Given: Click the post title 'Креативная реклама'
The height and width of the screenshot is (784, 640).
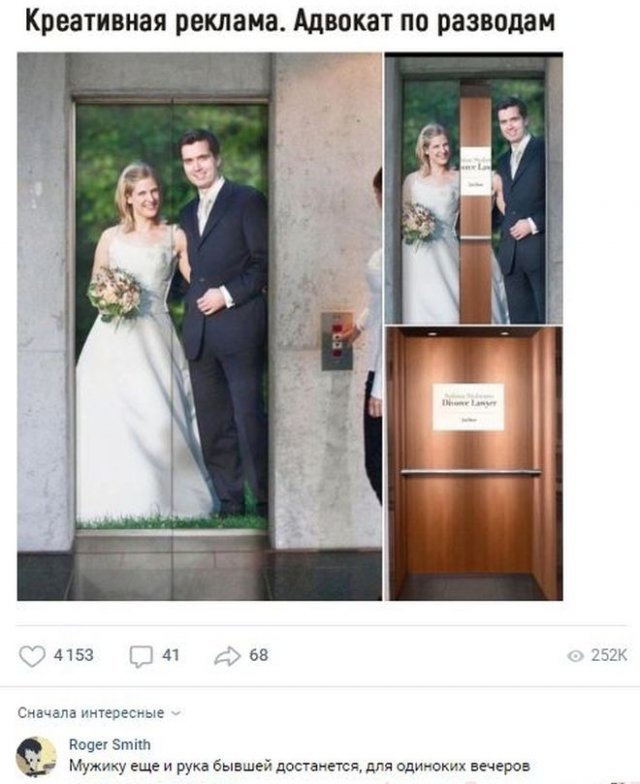Looking at the screenshot, I should click(154, 22).
